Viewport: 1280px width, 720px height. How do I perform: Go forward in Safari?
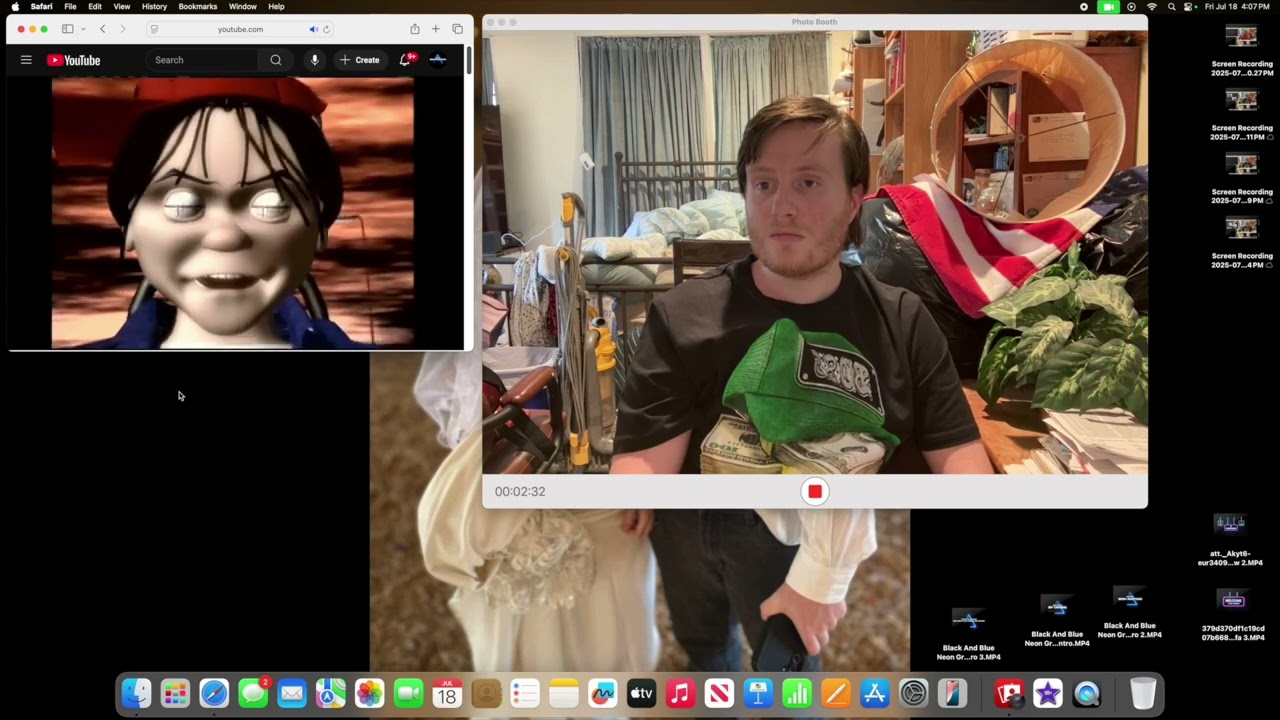click(123, 29)
